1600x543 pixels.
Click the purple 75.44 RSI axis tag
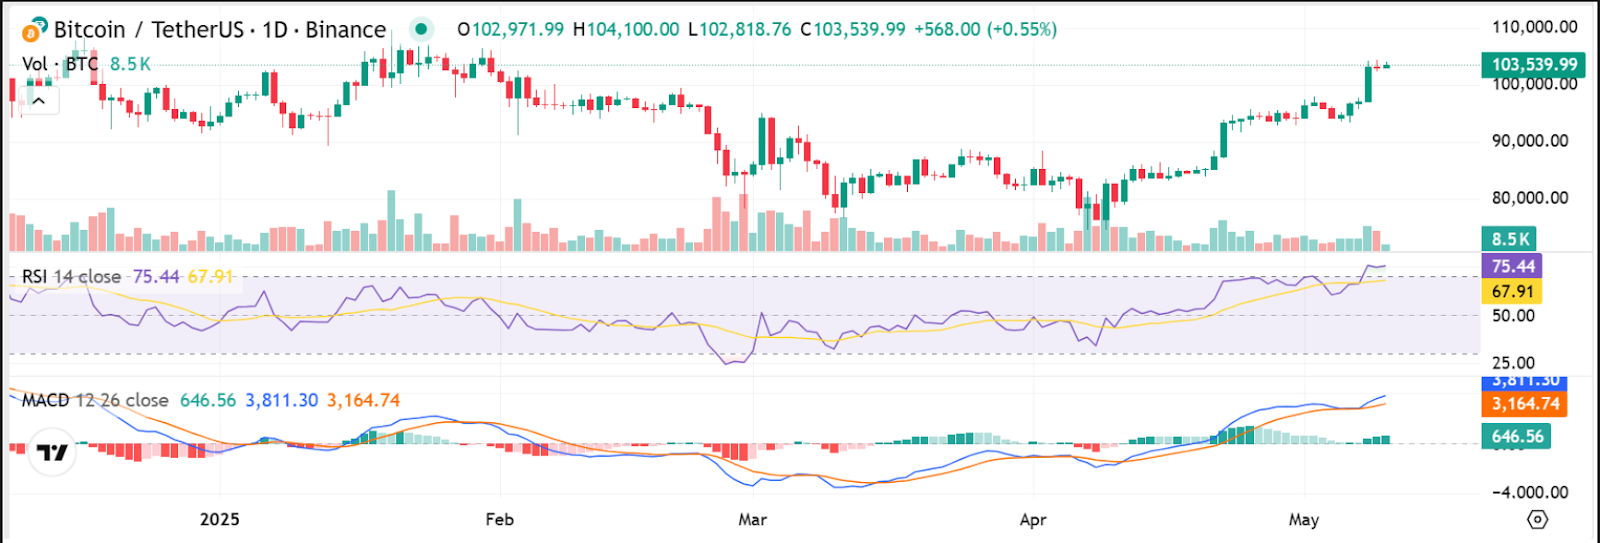1511,266
